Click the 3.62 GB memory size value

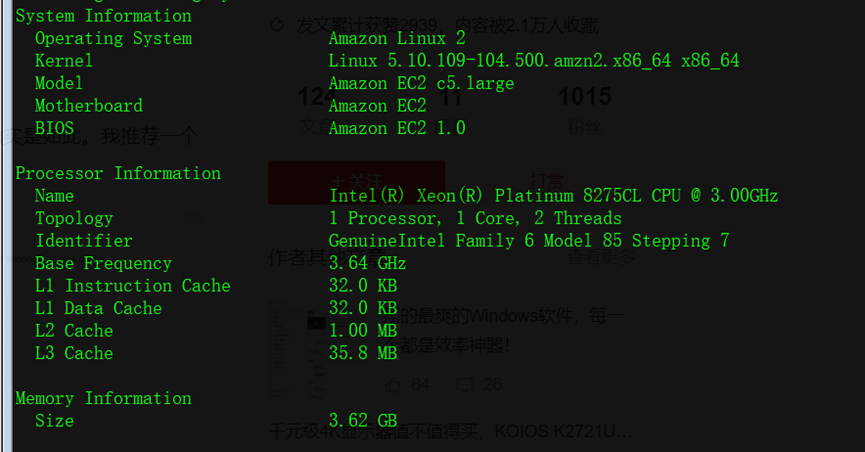363,421
